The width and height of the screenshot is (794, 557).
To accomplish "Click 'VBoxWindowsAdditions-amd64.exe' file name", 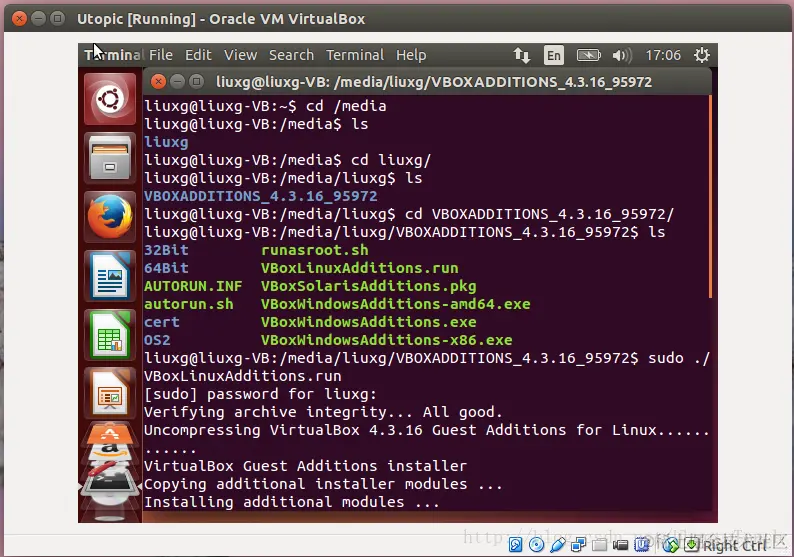I will 395,304.
